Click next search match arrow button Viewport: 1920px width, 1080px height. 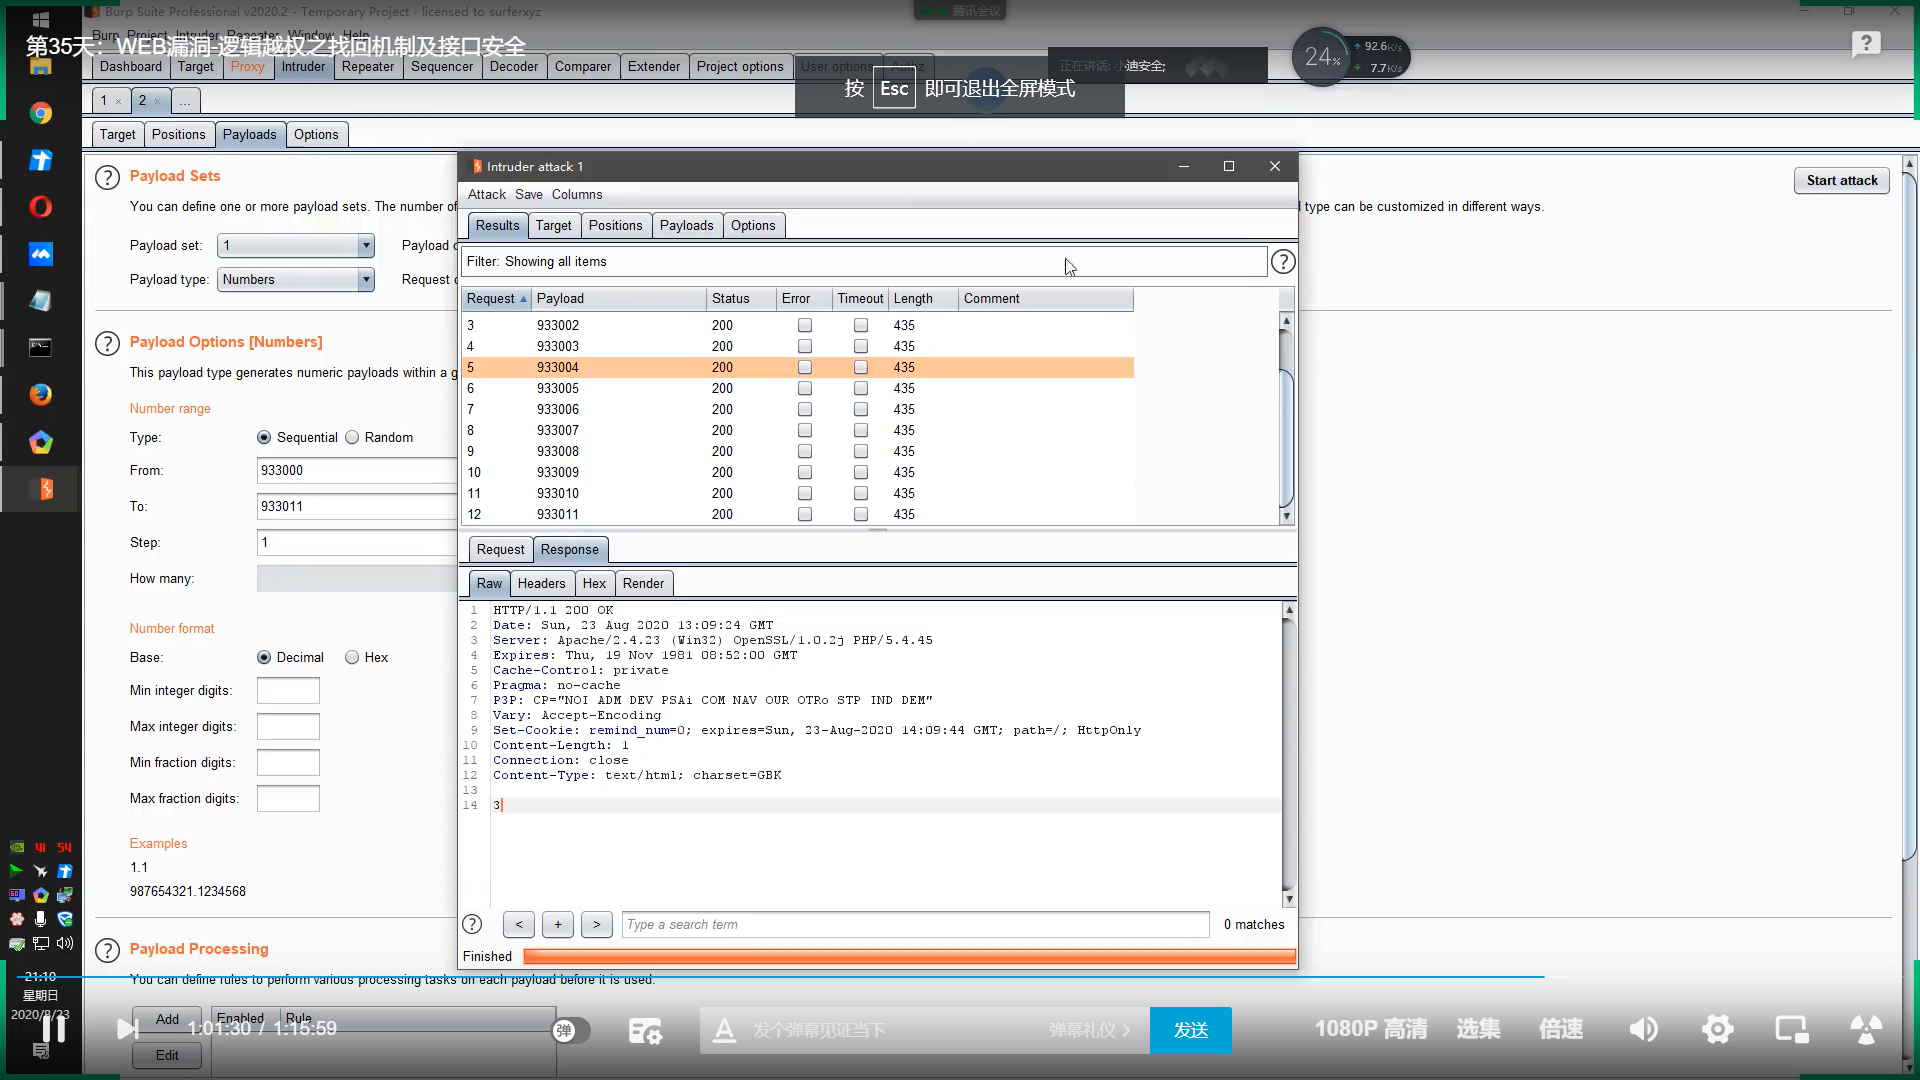(x=596, y=925)
